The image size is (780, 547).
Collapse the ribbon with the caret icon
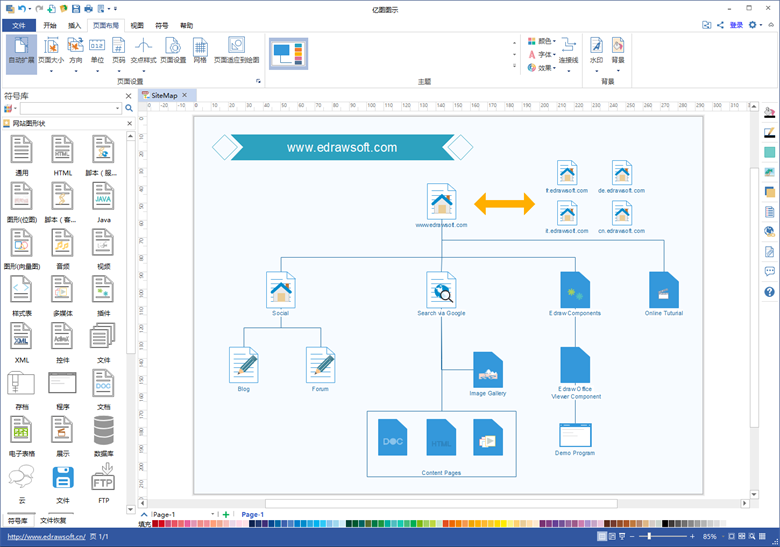771,25
